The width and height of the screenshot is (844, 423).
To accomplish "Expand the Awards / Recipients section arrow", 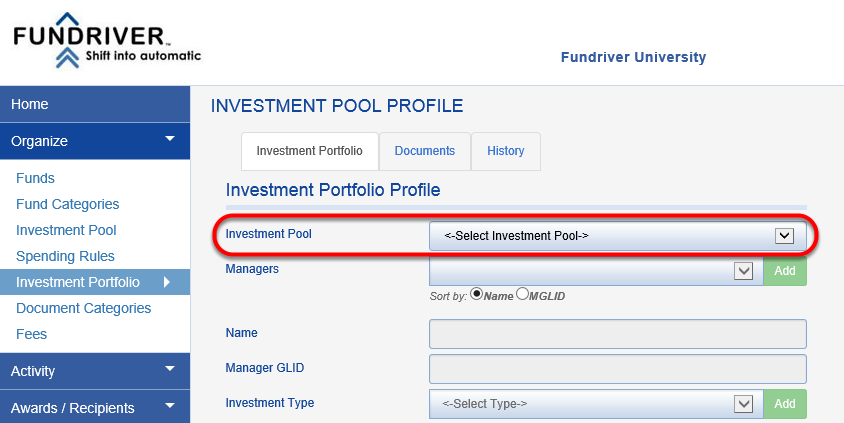I will coord(170,406).
